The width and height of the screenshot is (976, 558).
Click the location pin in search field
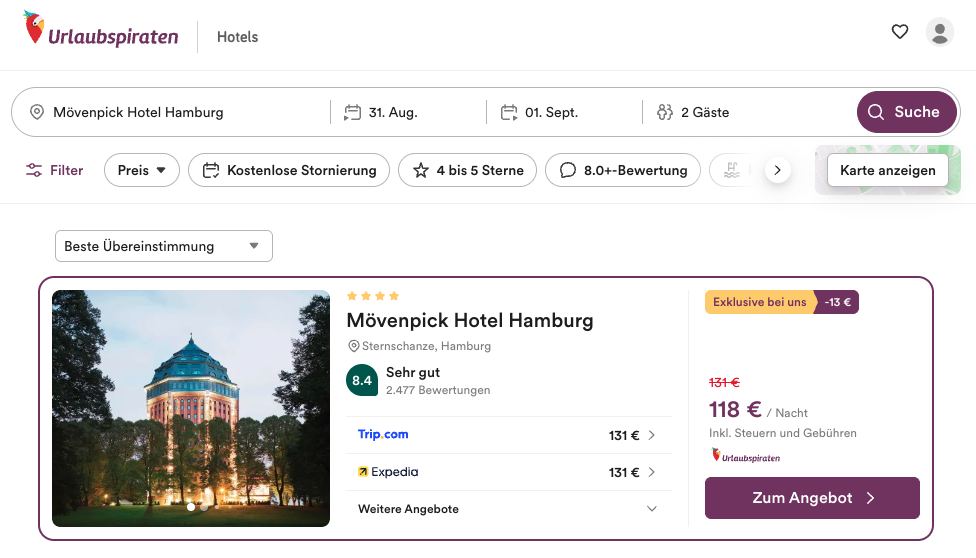point(37,112)
